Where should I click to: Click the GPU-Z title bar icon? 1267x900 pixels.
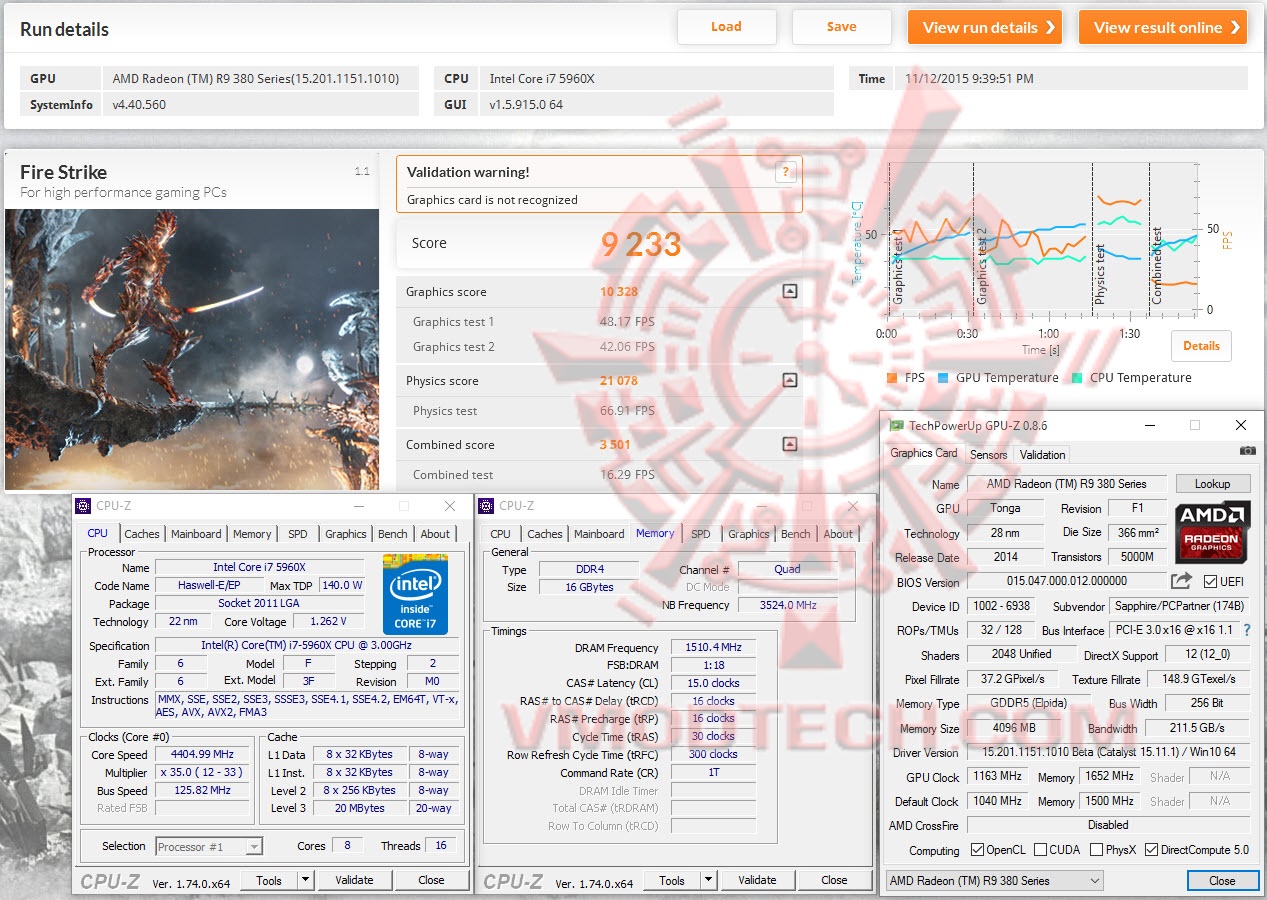[x=896, y=425]
